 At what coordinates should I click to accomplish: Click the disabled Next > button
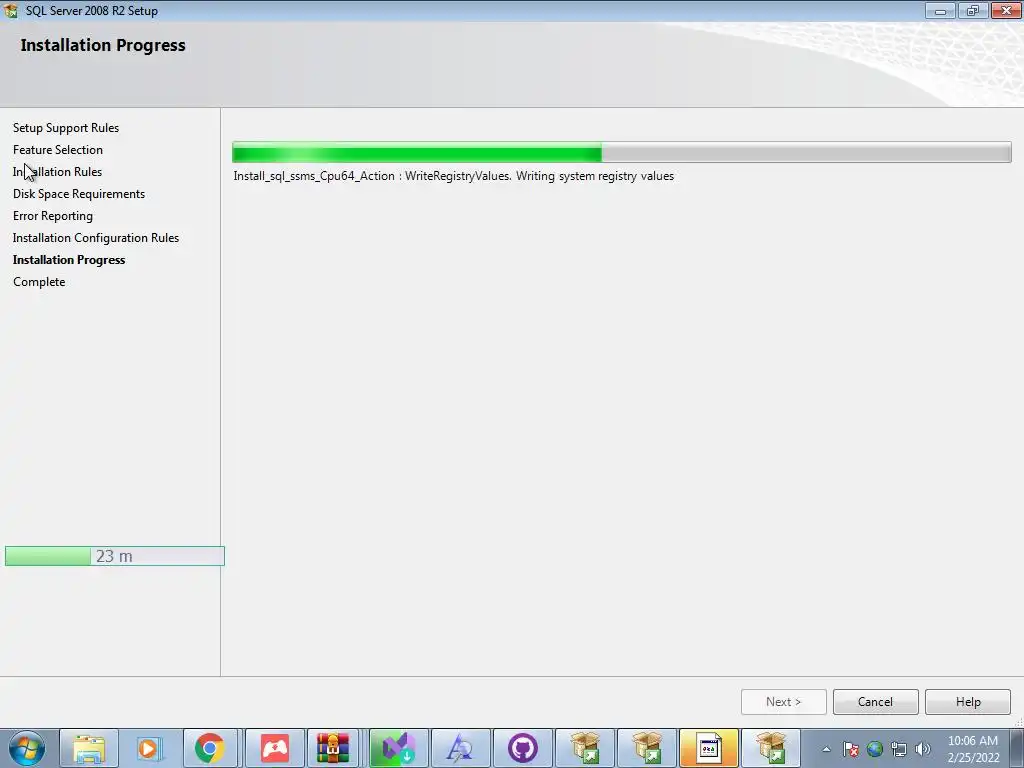784,701
